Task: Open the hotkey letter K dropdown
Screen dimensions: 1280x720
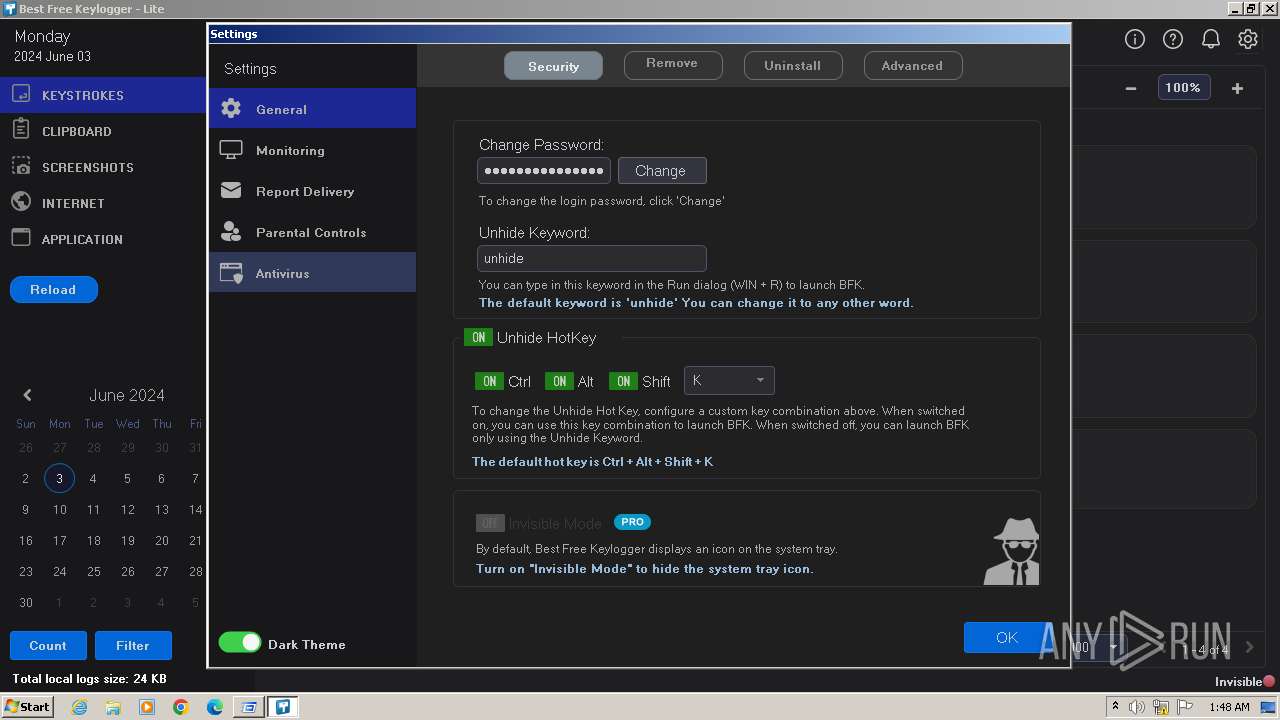Action: (x=729, y=380)
